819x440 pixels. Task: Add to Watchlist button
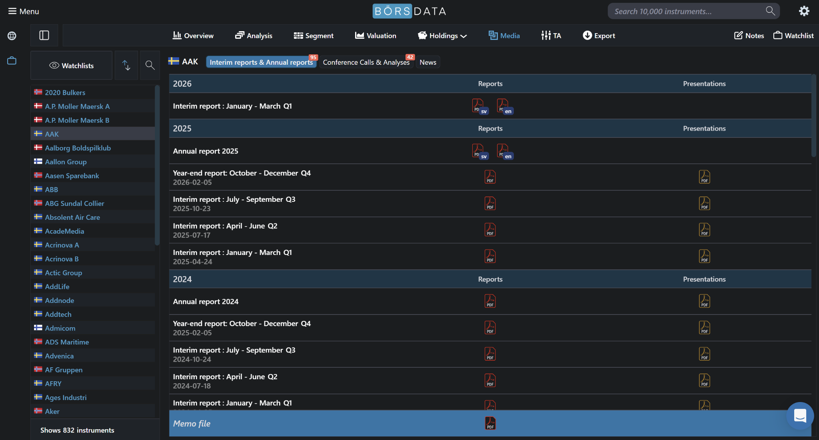793,36
